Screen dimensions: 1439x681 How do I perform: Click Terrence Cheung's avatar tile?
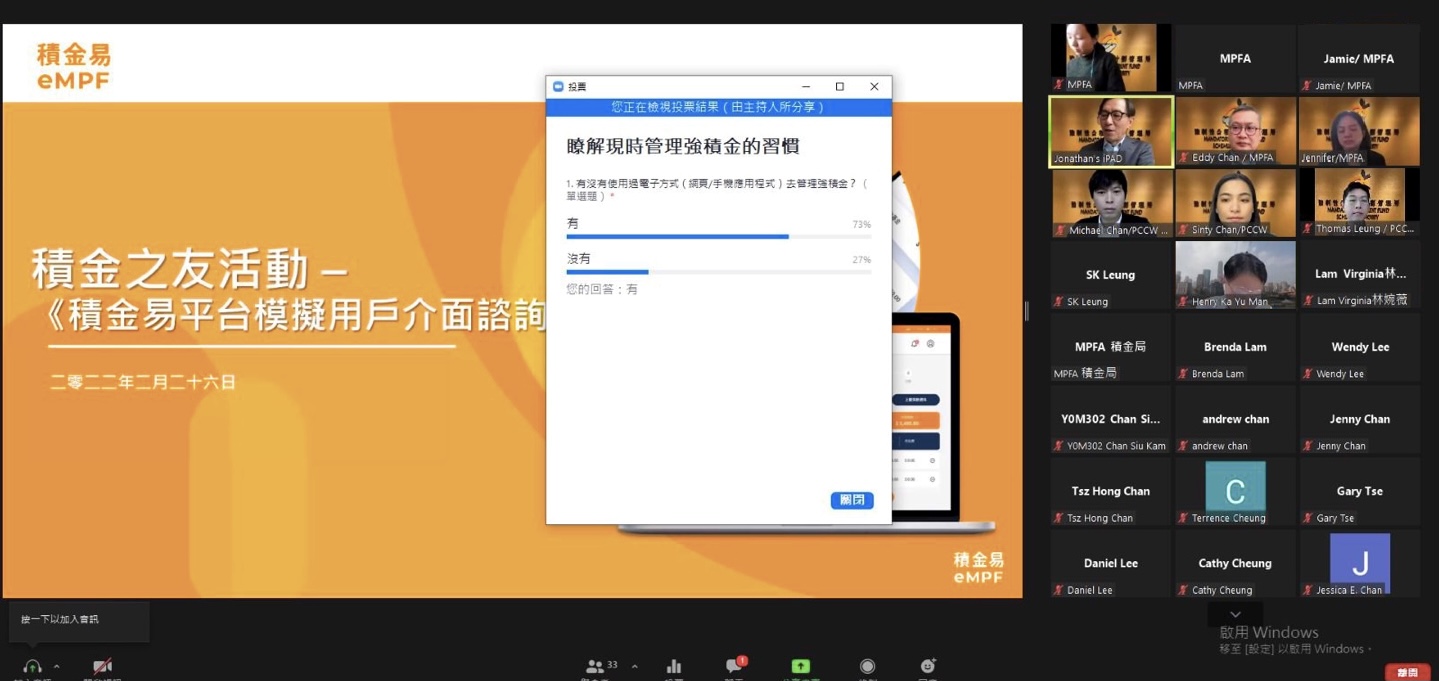tap(1235, 492)
